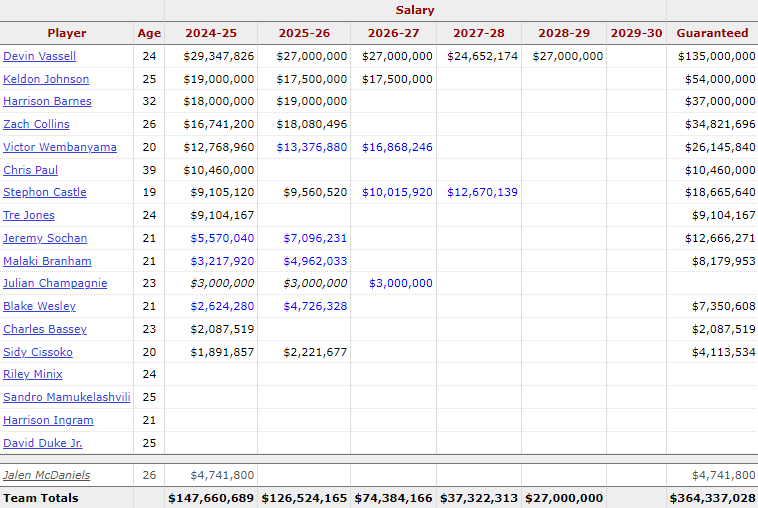Select Team Totals $74,384,166 cell
The image size is (758, 508).
(x=394, y=498)
